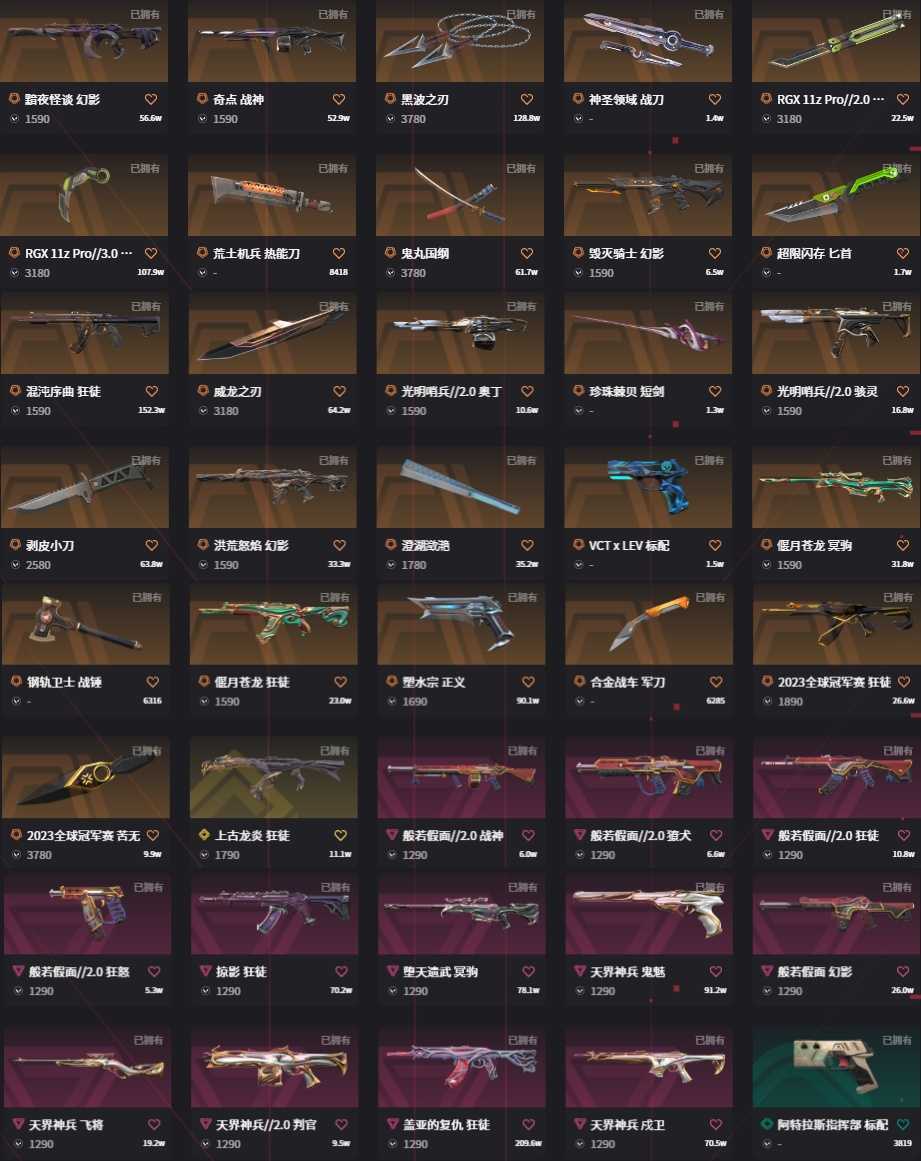
Task: Click the heart icon beside 剥皮小刀
Action: tap(151, 545)
